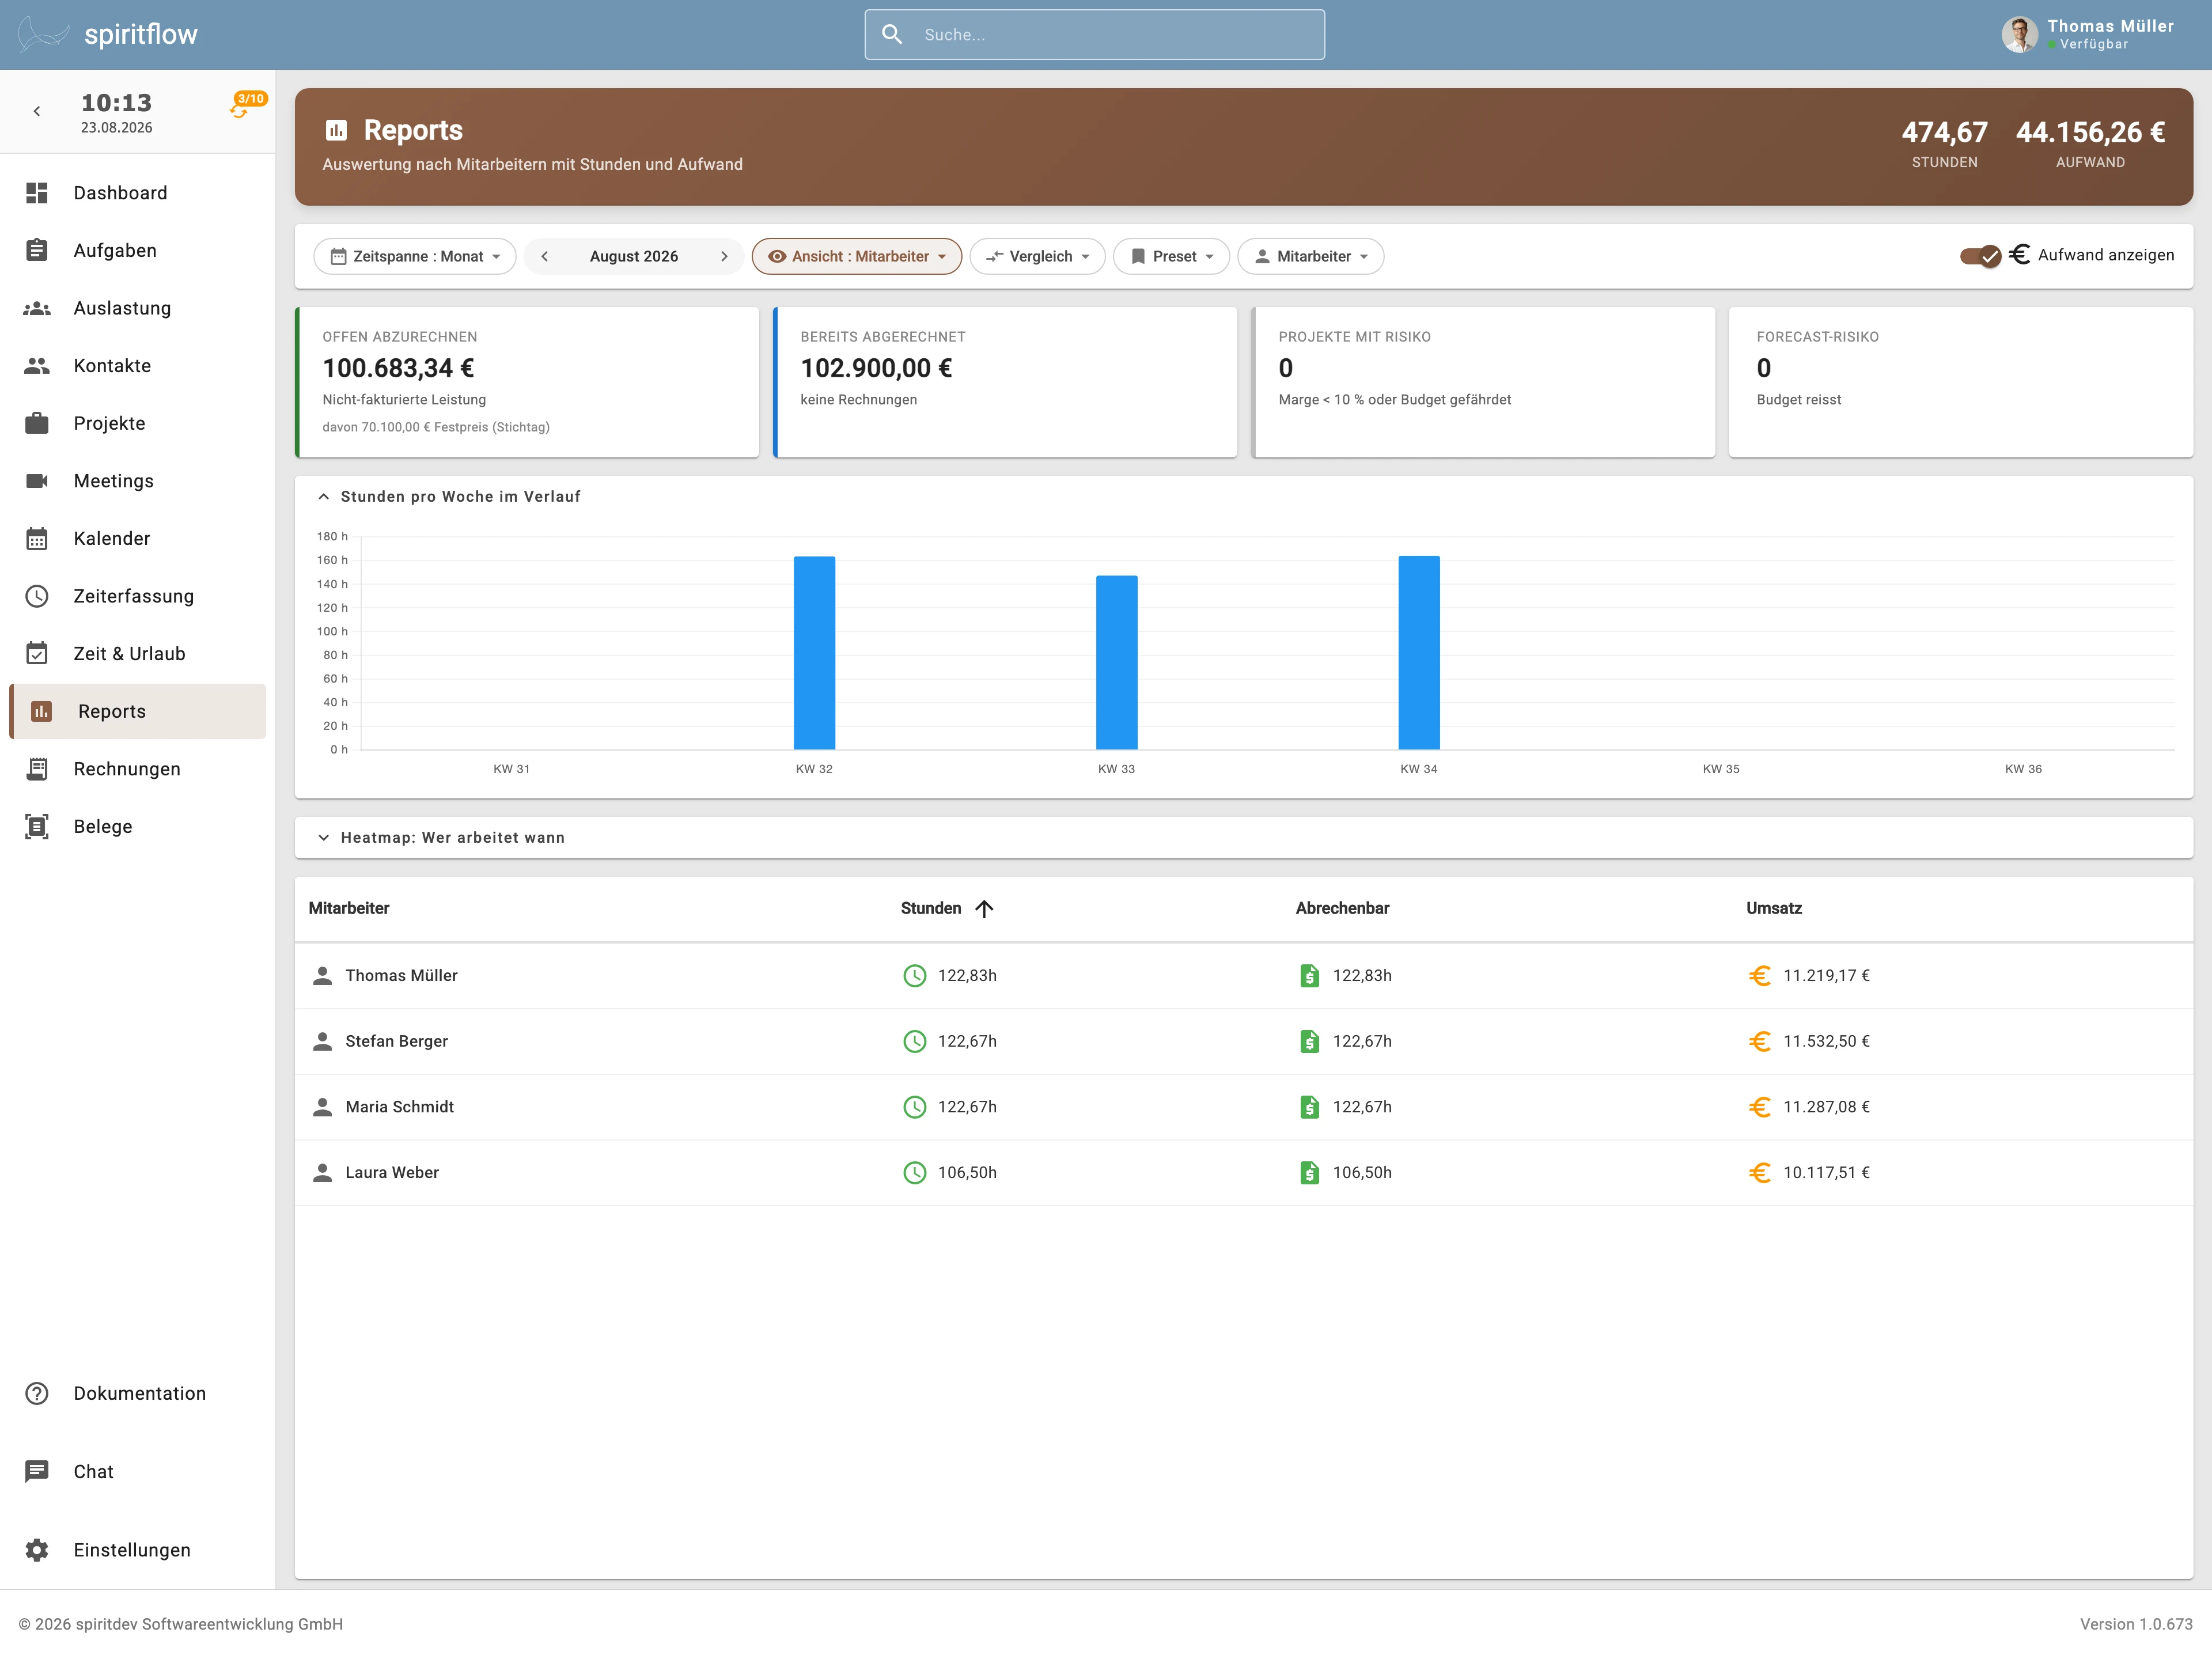
Task: Click the Kontakte people icon
Action: tap(37, 366)
